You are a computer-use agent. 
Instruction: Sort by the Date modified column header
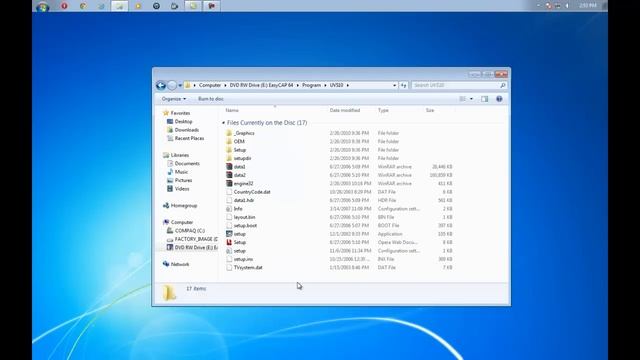click(345, 110)
